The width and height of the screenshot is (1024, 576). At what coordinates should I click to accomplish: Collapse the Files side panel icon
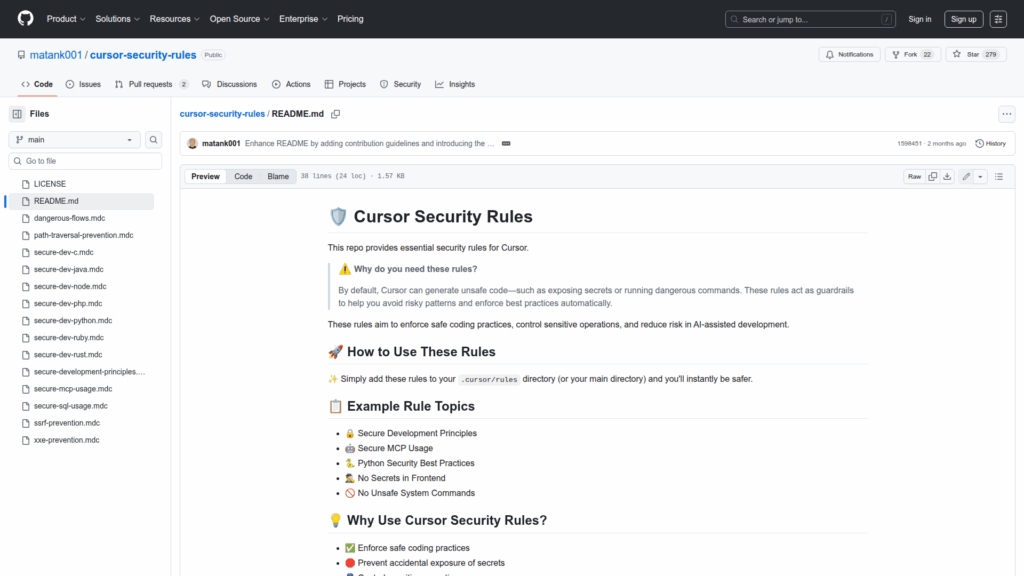tap(17, 114)
